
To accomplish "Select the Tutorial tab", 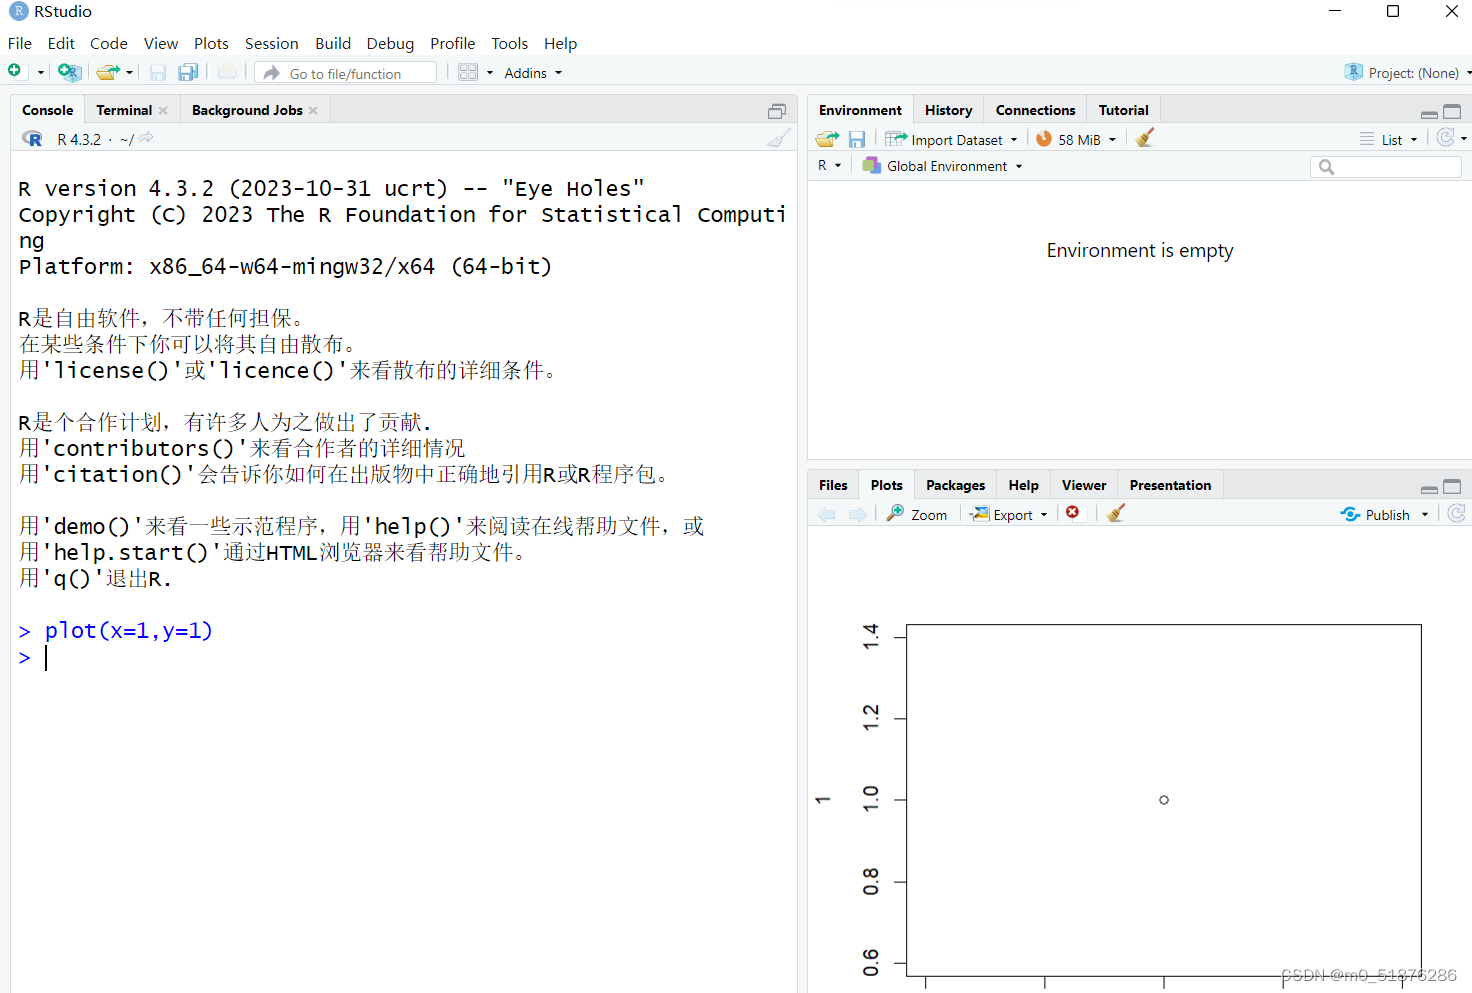I will (x=1124, y=110).
